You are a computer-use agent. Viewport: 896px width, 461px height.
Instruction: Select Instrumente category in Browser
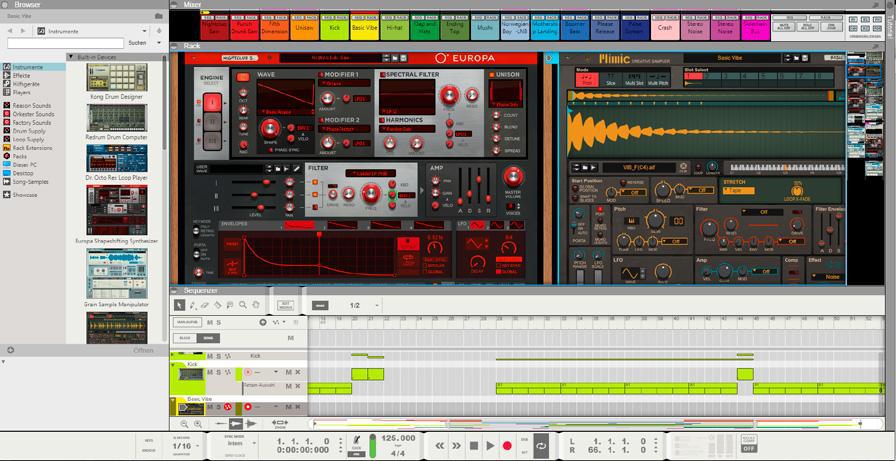[33, 67]
